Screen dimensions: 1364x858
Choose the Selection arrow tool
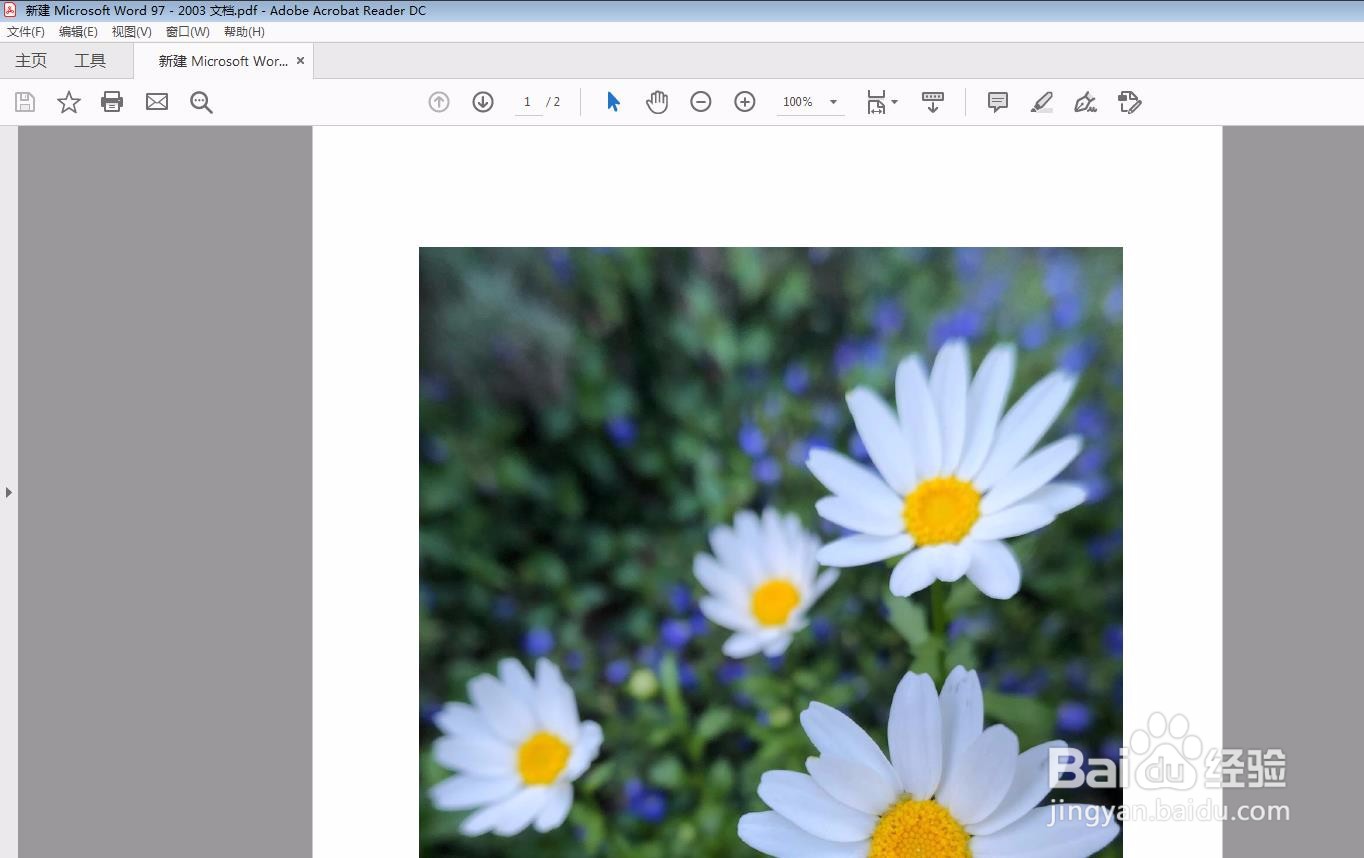[x=613, y=102]
